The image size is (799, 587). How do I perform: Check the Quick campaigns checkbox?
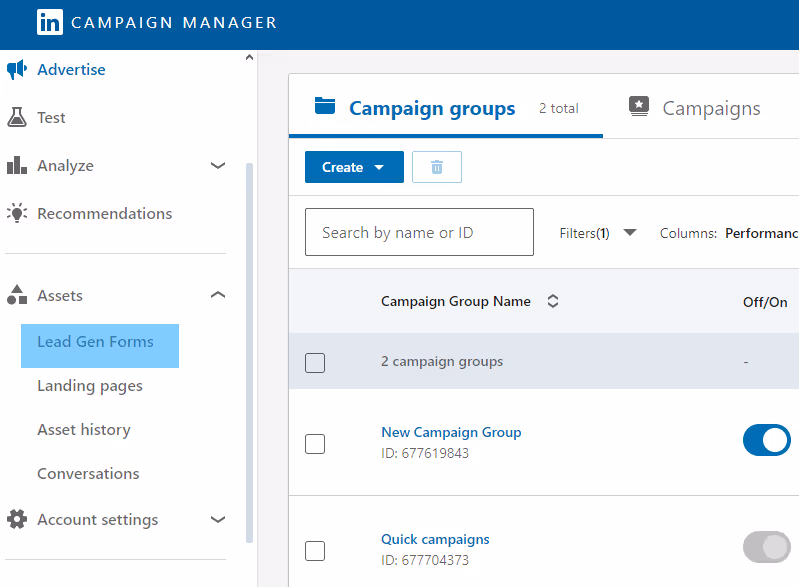tap(315, 551)
